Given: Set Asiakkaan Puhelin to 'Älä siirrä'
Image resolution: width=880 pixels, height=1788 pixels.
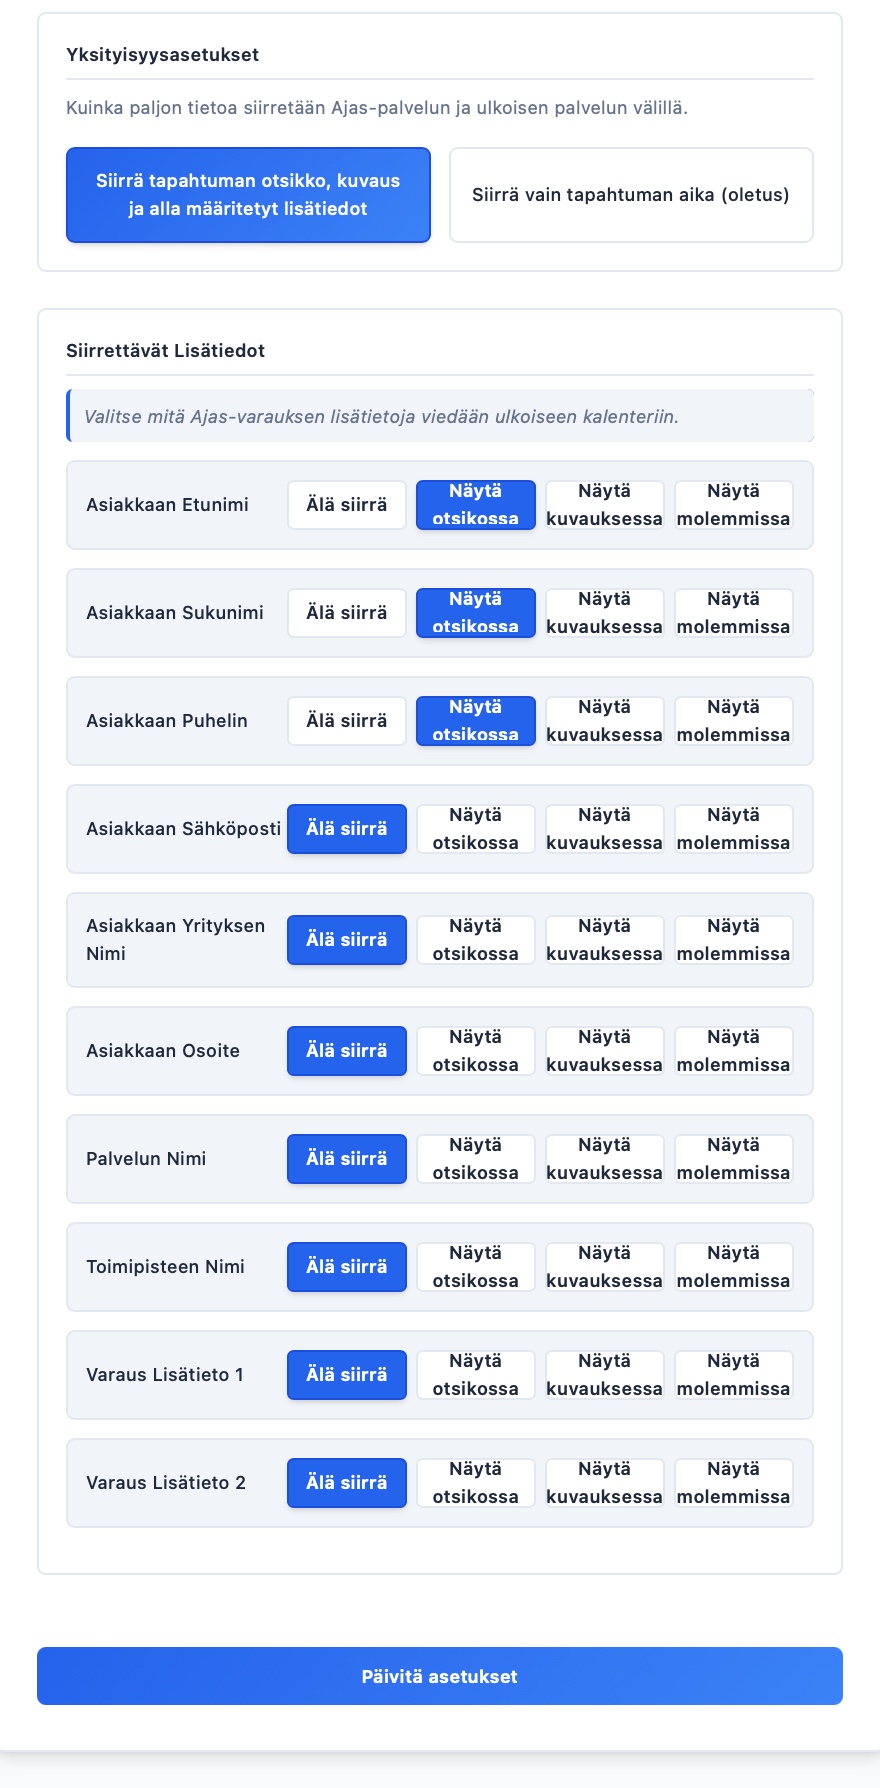Looking at the screenshot, I should click(347, 721).
